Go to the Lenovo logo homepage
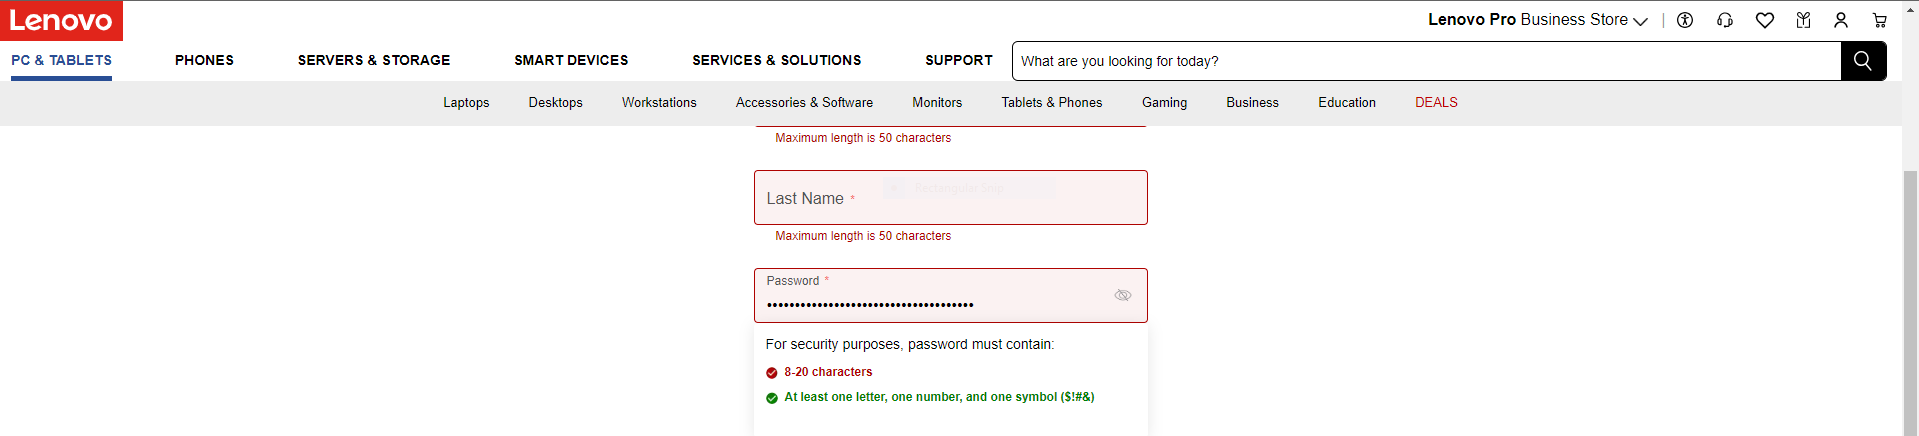Screen dimensions: 1919x436 pyautogui.click(x=61, y=20)
